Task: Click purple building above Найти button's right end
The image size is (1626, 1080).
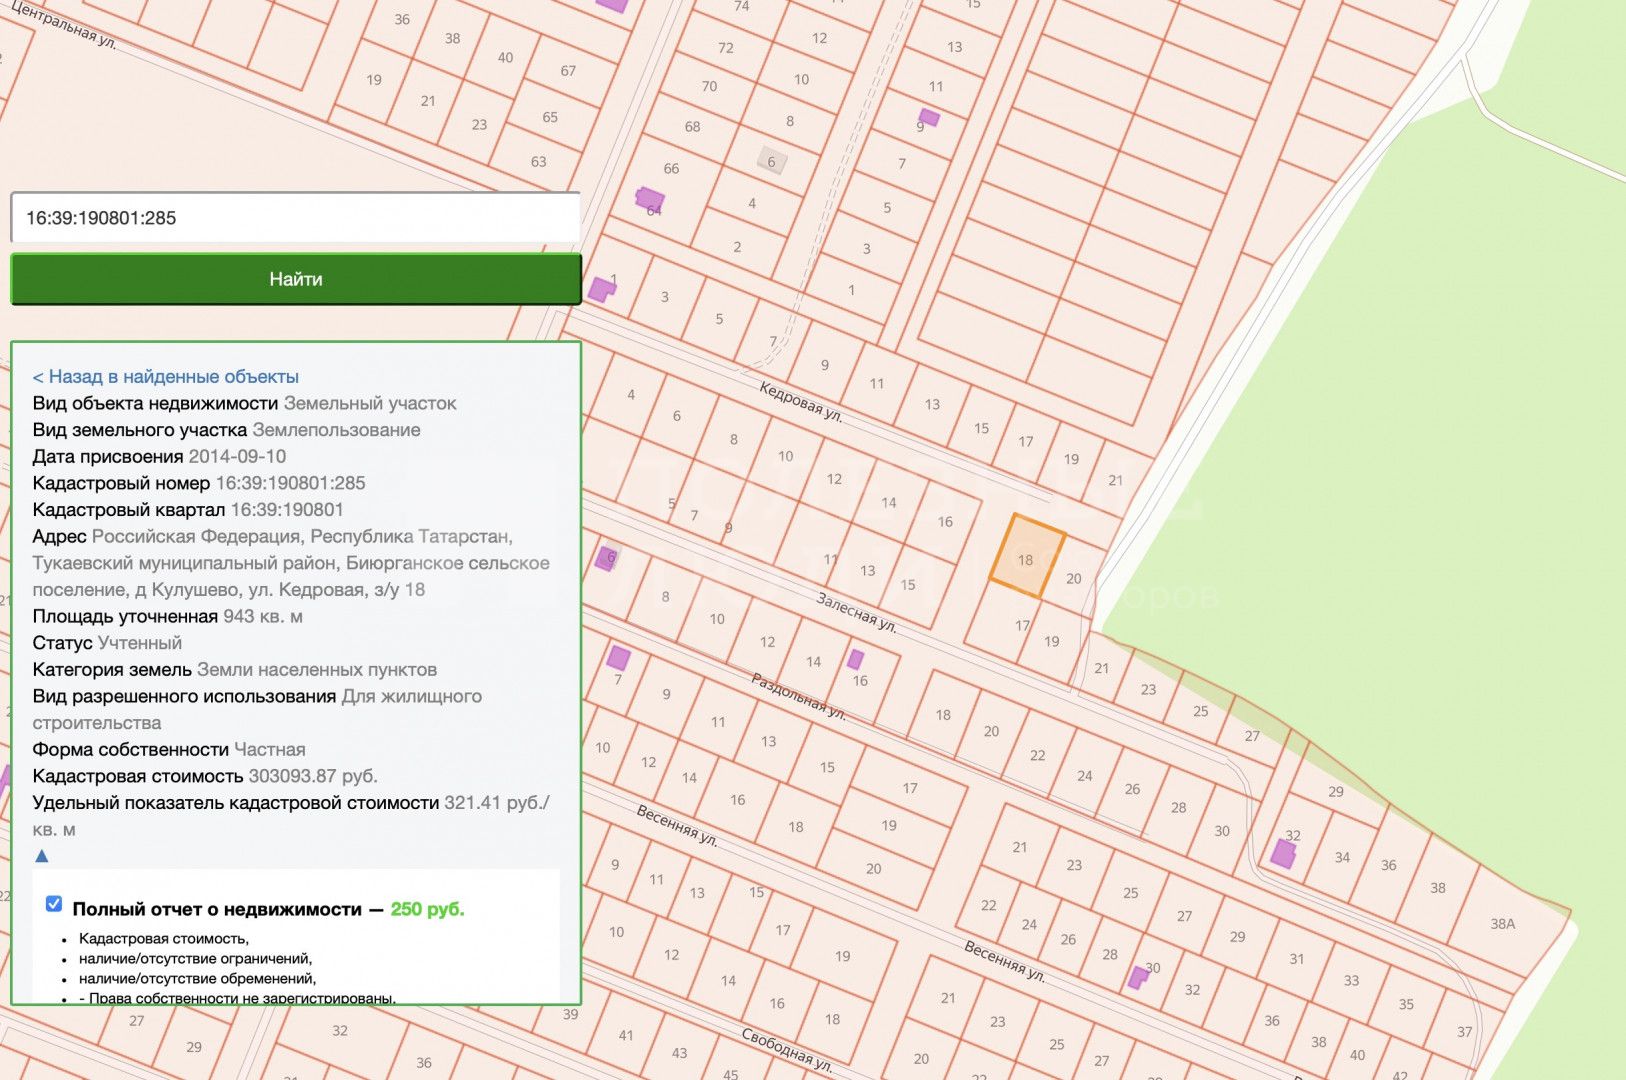Action: (601, 290)
